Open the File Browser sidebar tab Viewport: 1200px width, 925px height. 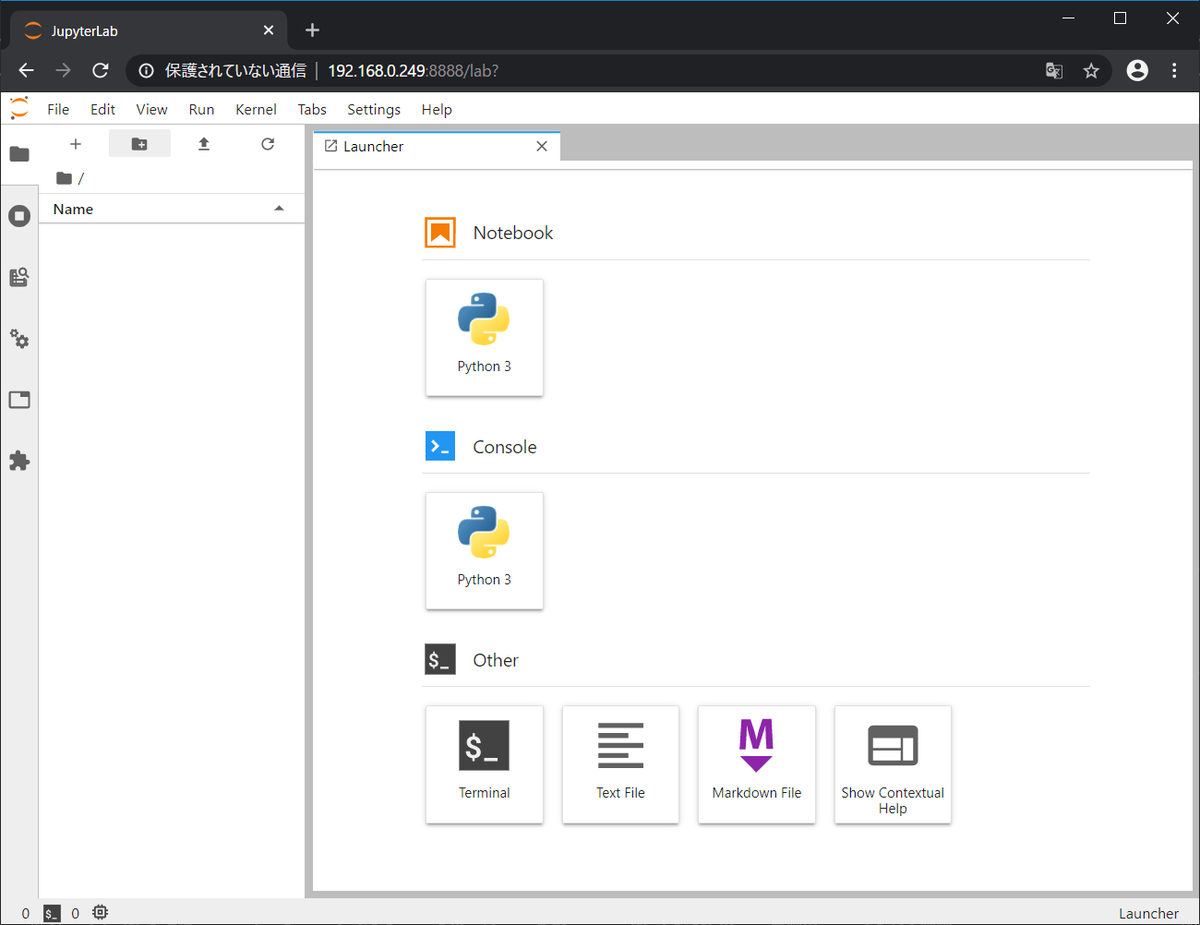(x=19, y=154)
